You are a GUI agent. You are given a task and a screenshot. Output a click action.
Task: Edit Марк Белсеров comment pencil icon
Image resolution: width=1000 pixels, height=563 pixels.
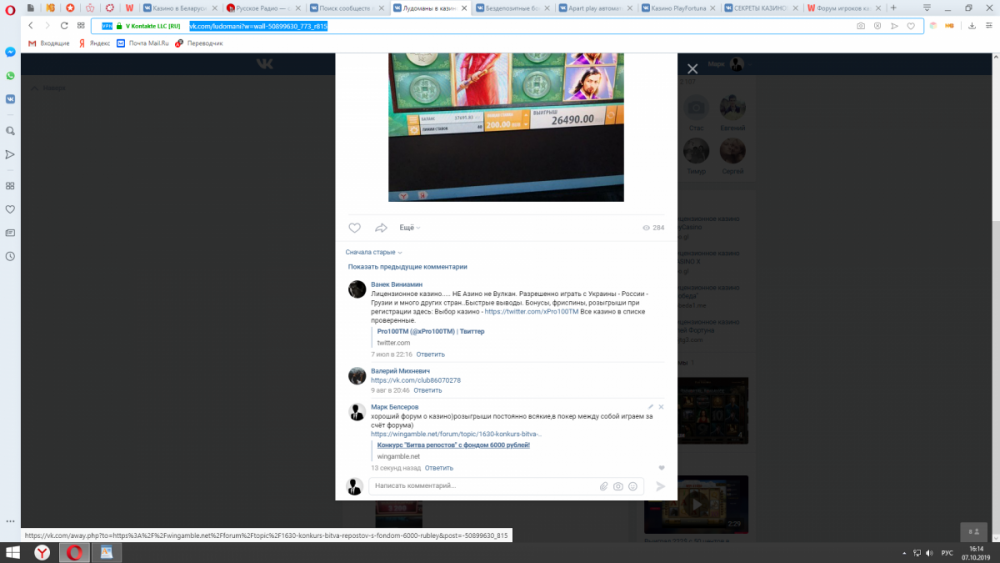point(651,407)
